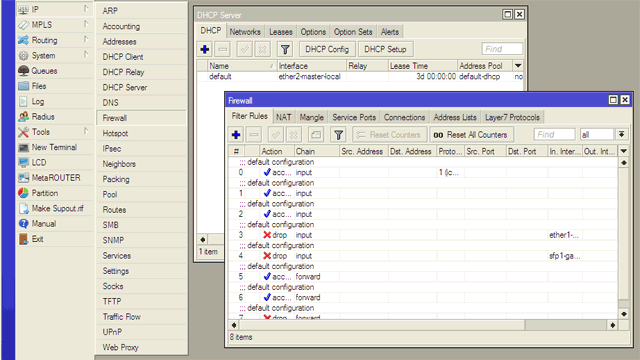Viewport: 640px width, 360px height.
Task: Open Queues via its icon
Action: (23, 71)
